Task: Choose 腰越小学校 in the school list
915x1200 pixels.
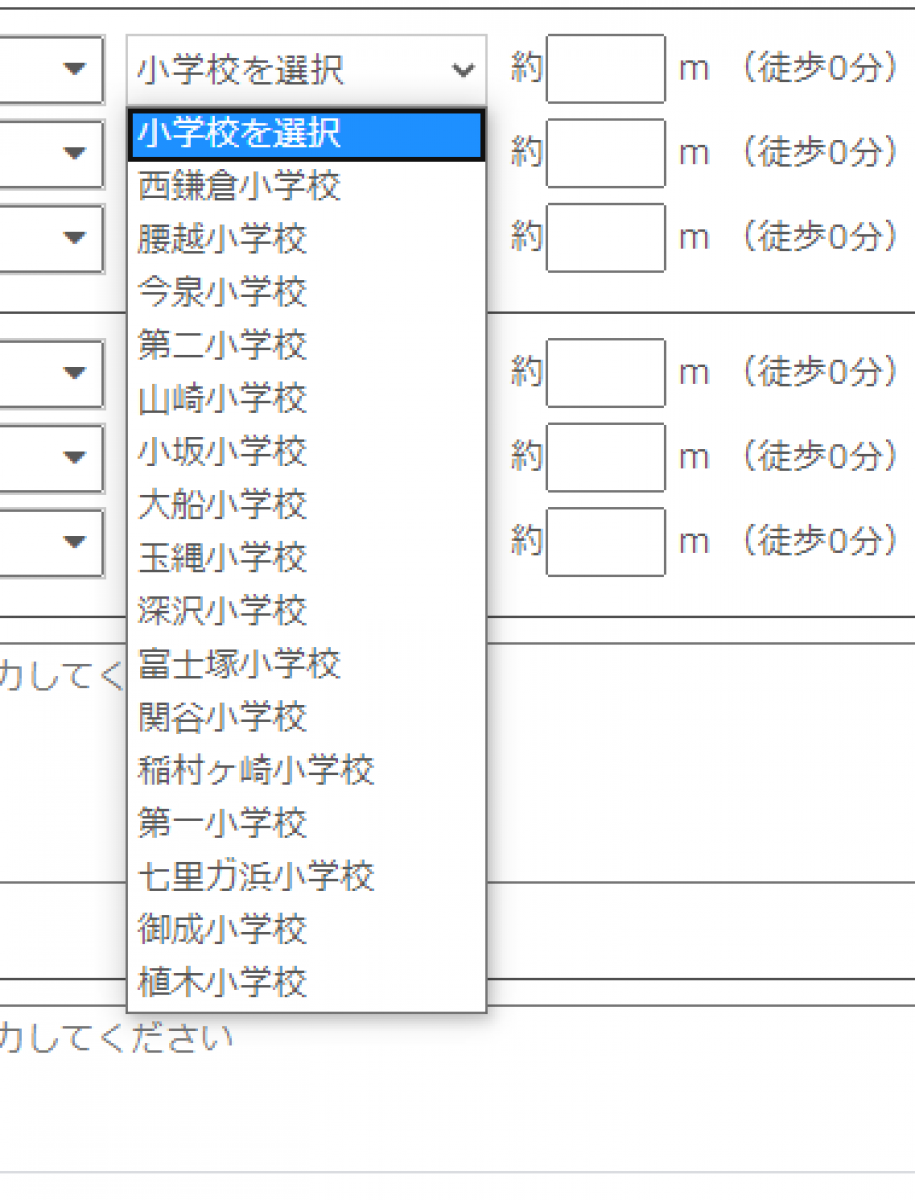Action: (x=223, y=239)
